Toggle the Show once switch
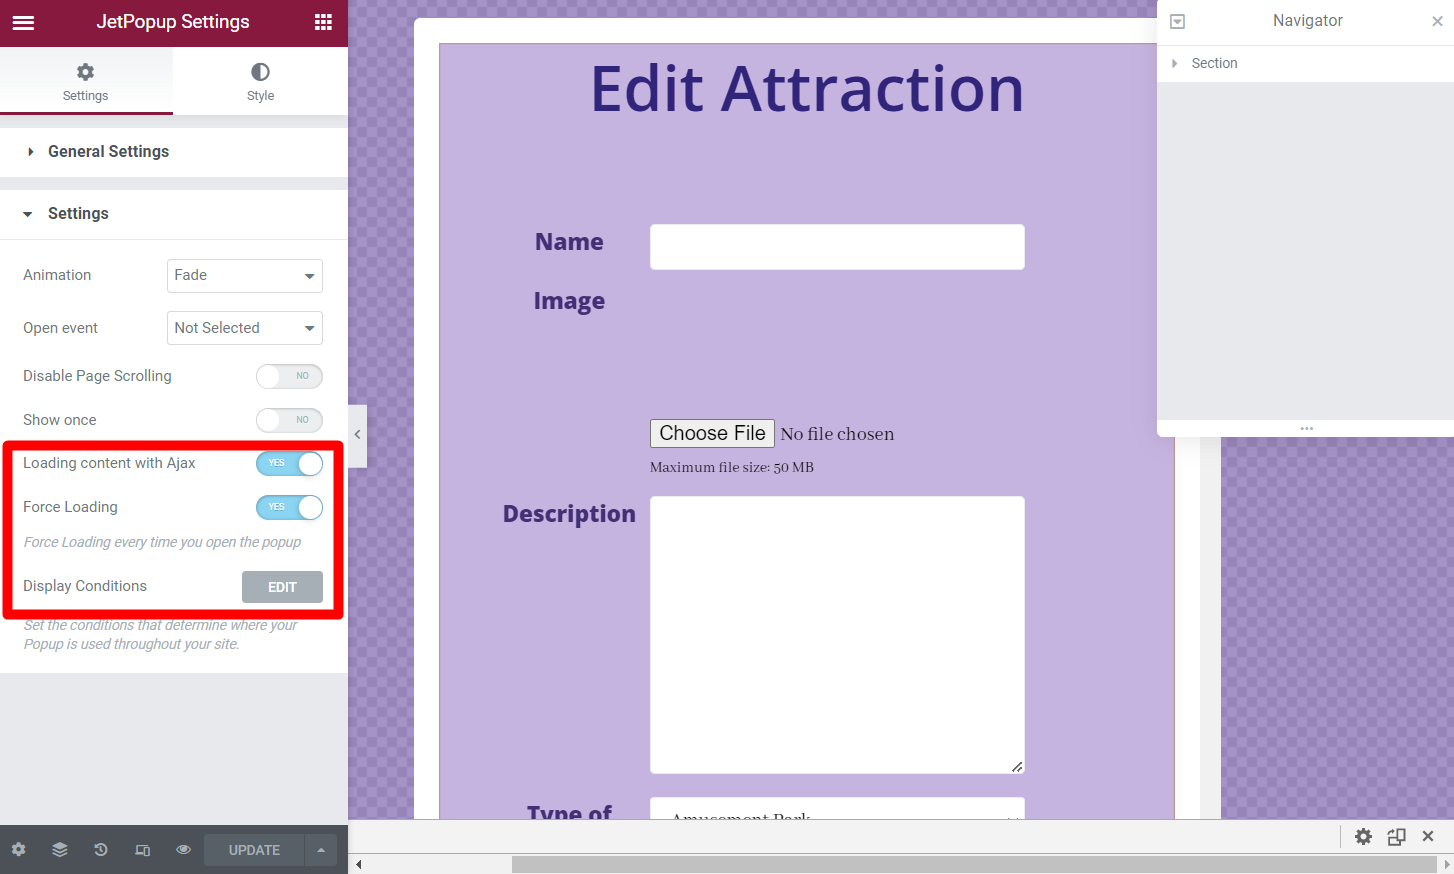 pyautogui.click(x=289, y=420)
